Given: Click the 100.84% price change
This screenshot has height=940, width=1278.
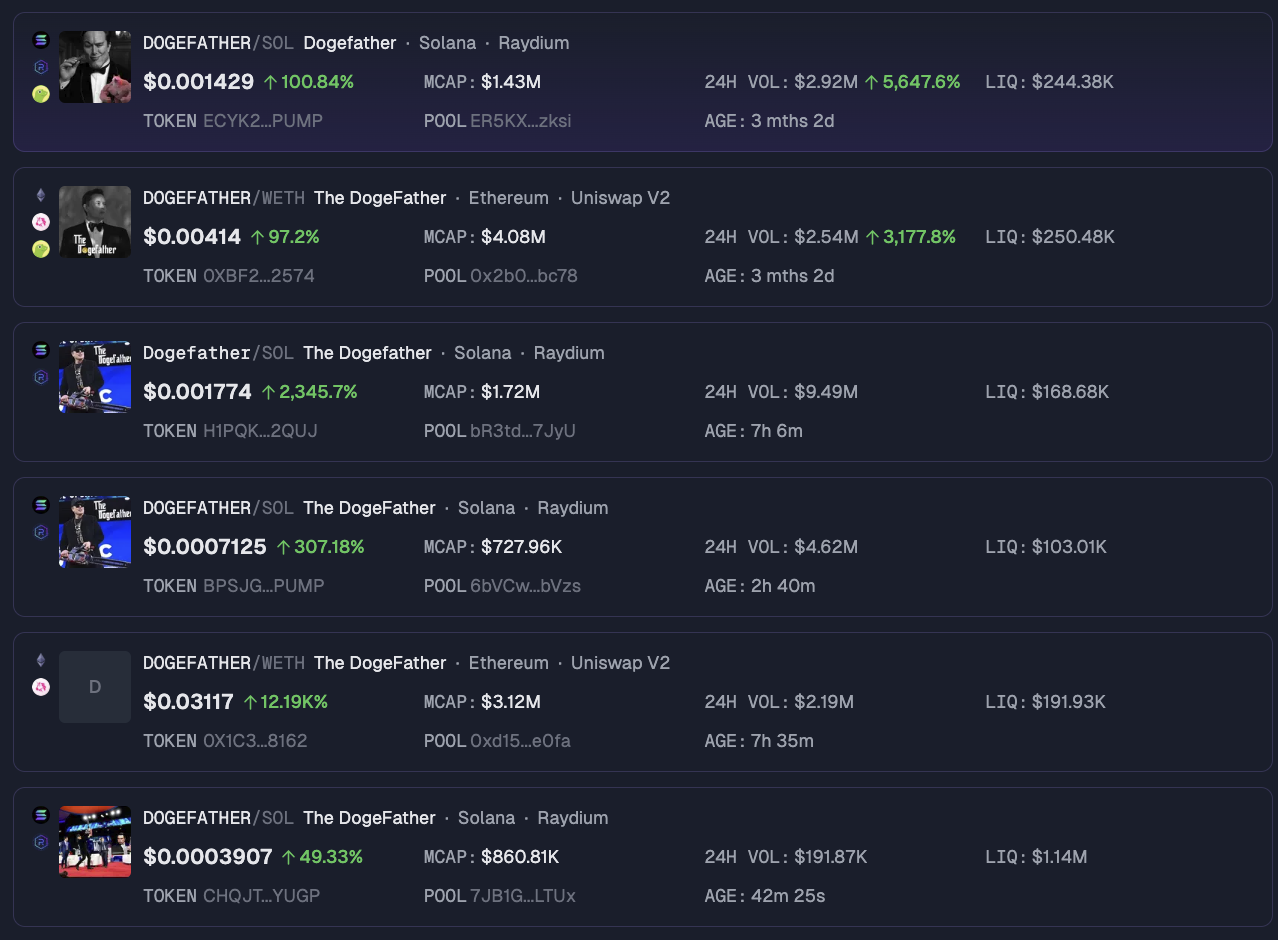Looking at the screenshot, I should pyautogui.click(x=309, y=82).
